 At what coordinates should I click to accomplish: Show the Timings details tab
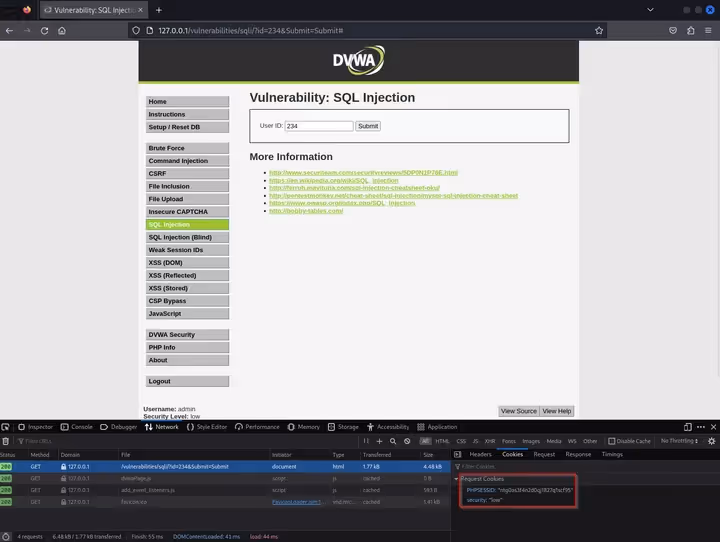click(x=612, y=454)
